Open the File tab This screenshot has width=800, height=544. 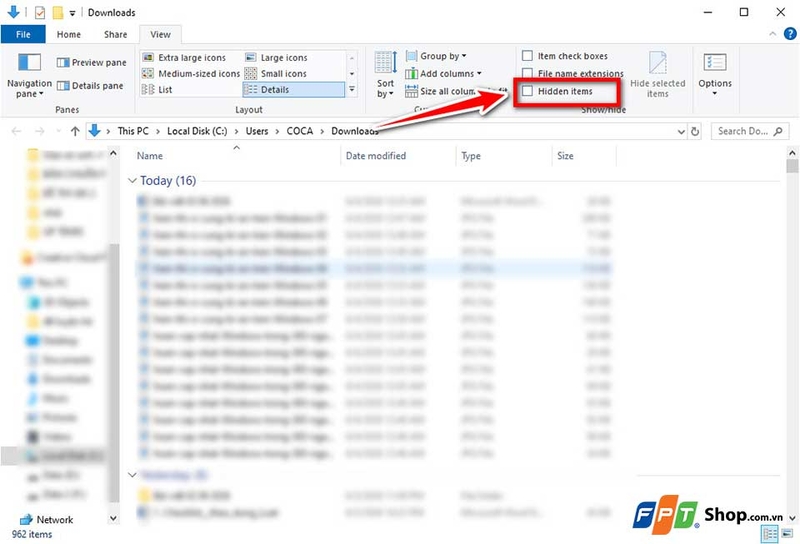click(23, 34)
